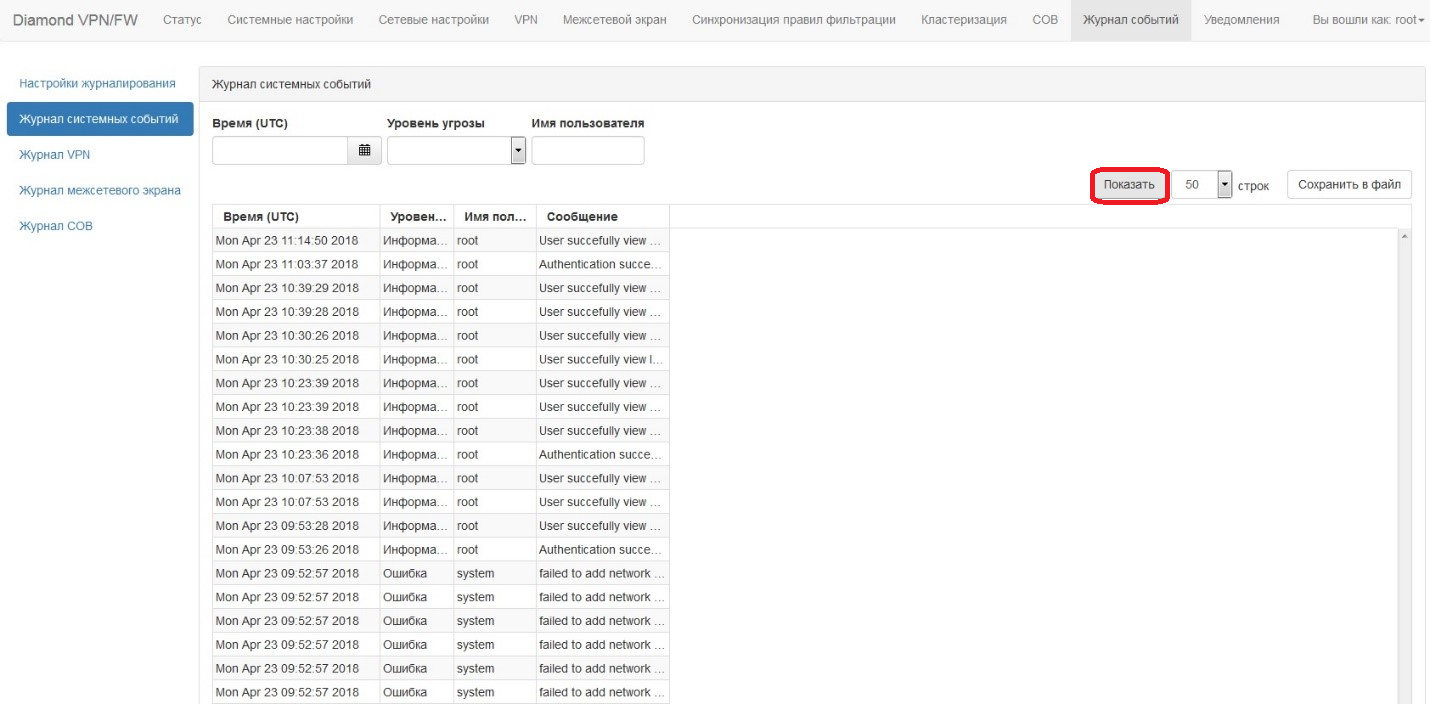Expand the Уровень угрозы dropdown
This screenshot has width=1430, height=704.
[518, 151]
